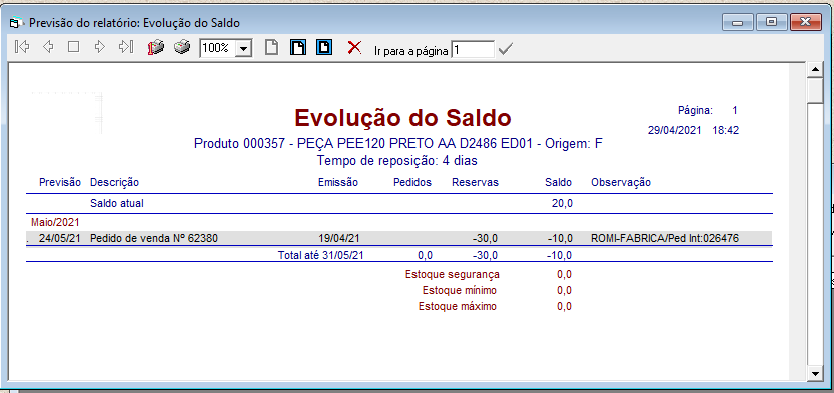
Task: Select the black-framed page fit icon
Action: 298,47
